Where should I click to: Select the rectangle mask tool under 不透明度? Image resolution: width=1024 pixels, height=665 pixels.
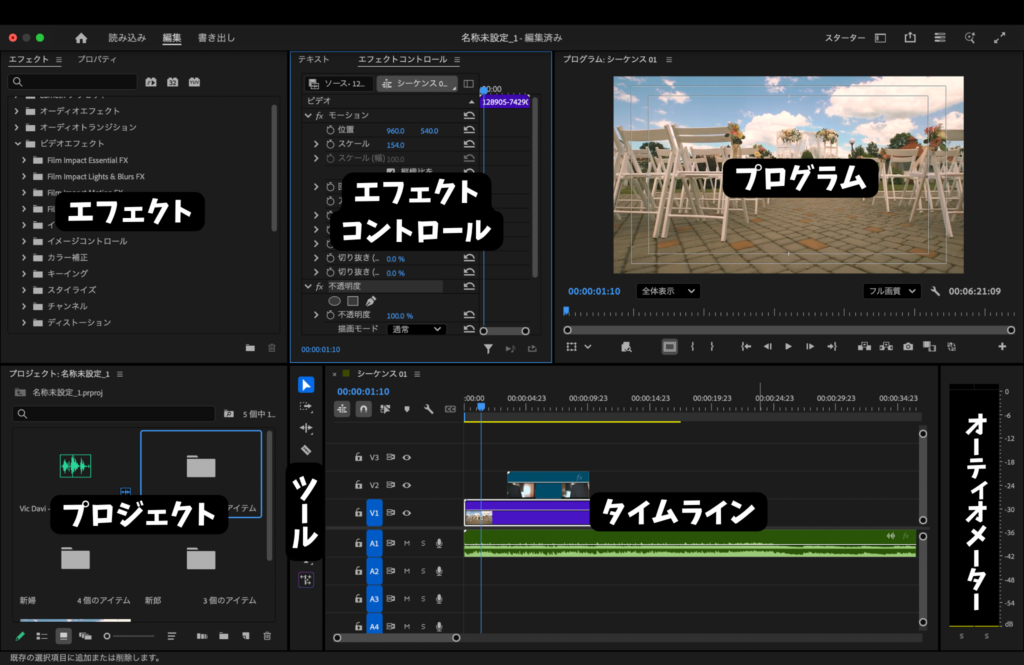point(353,301)
